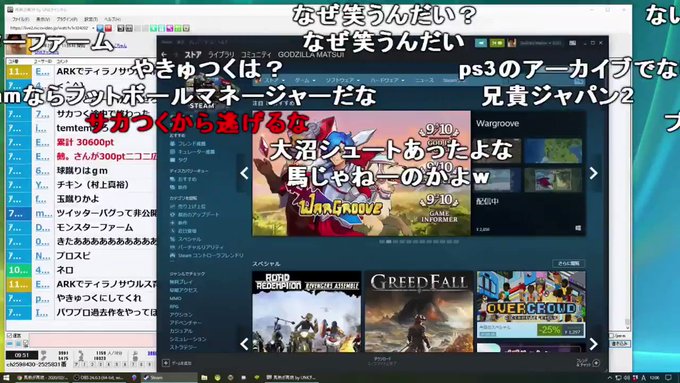
Task: Open the ストラテジー genre link
Action: coord(183,347)
